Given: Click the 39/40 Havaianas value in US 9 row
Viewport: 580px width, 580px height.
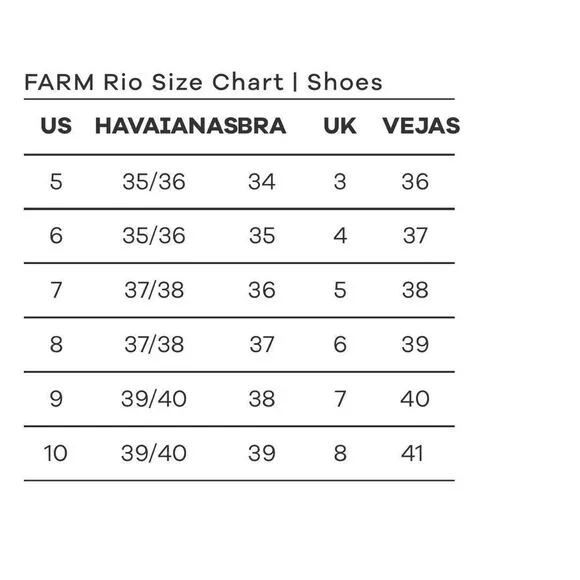Looking at the screenshot, I should pos(154,399).
